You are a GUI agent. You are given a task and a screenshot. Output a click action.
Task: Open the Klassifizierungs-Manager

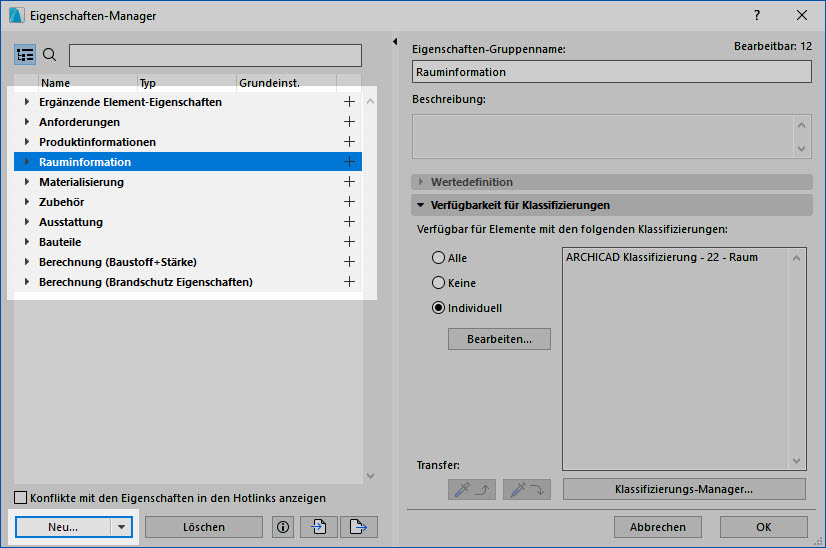coord(684,489)
